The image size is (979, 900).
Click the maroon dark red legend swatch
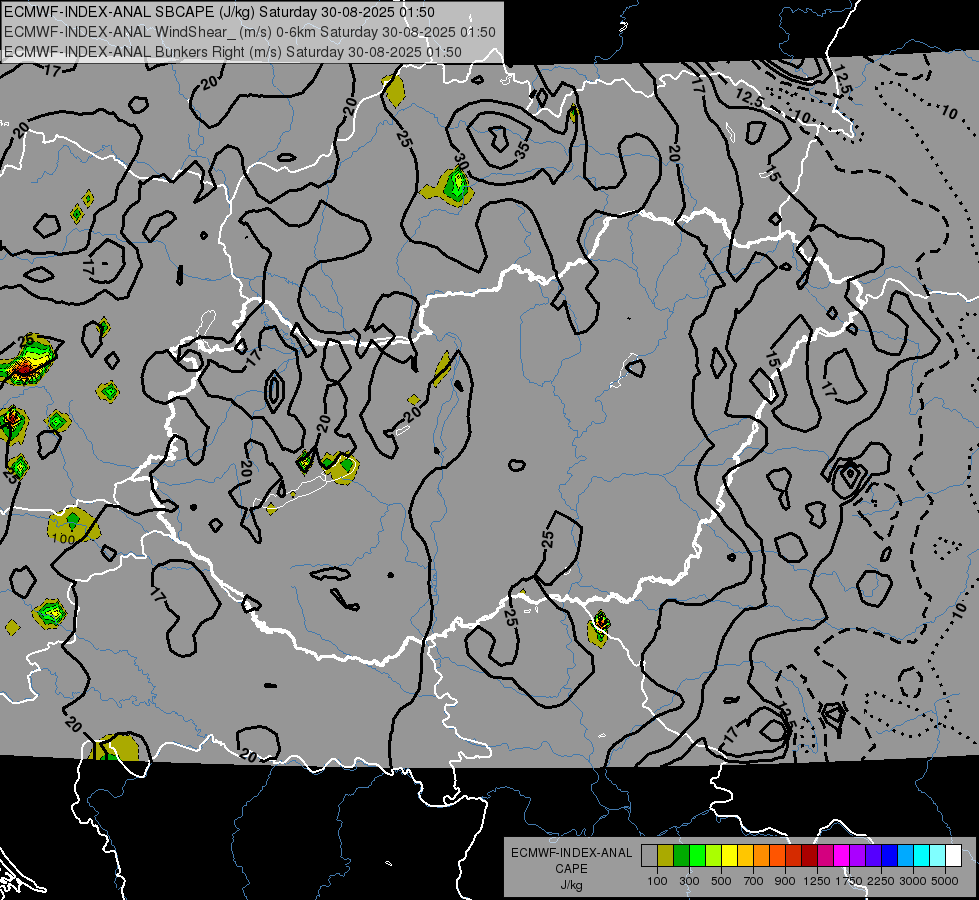tap(809, 856)
